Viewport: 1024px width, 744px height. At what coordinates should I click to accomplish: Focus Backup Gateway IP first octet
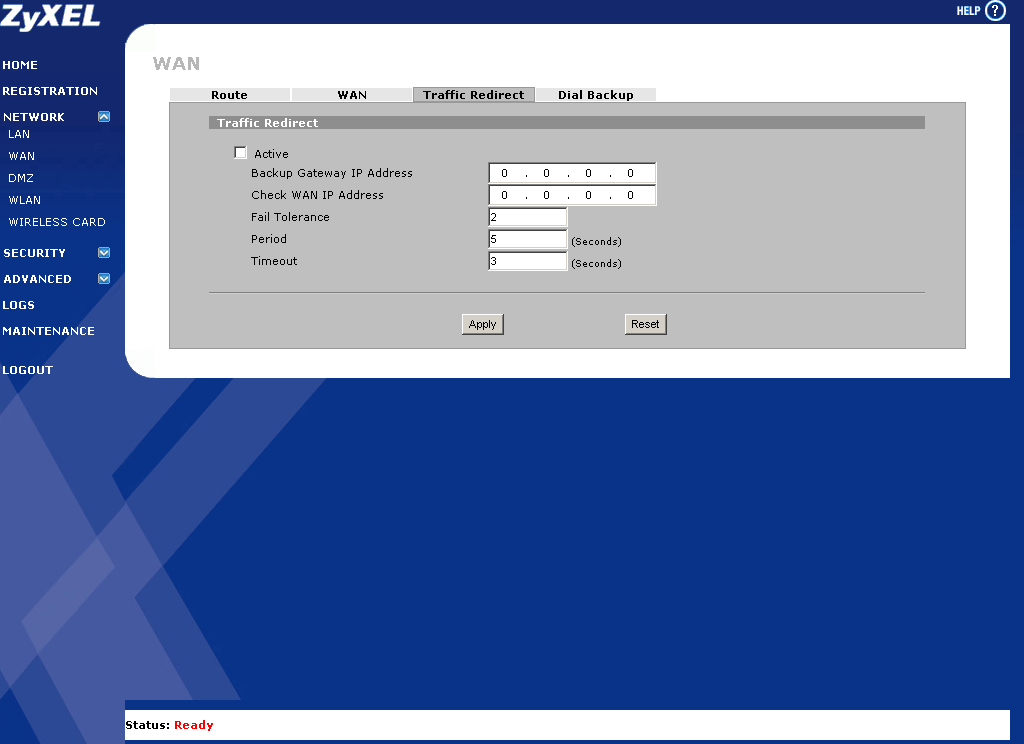pos(504,173)
